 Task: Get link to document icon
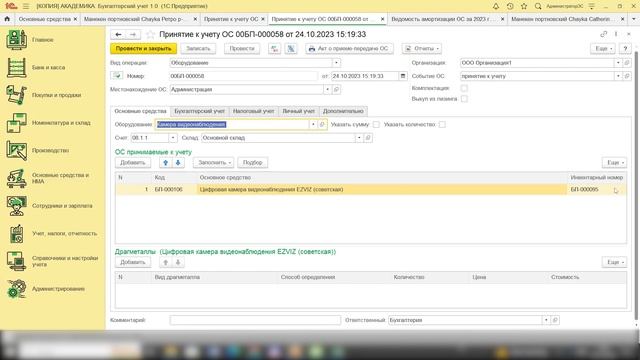(x=603, y=34)
